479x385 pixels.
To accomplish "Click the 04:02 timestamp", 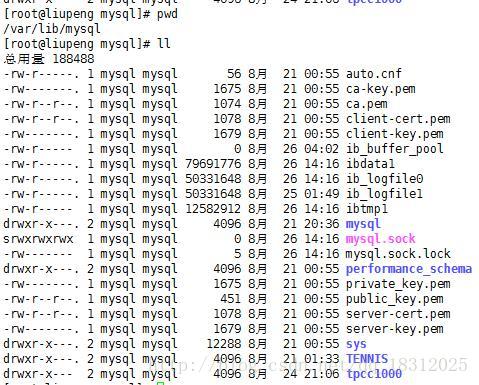I will point(322,149).
